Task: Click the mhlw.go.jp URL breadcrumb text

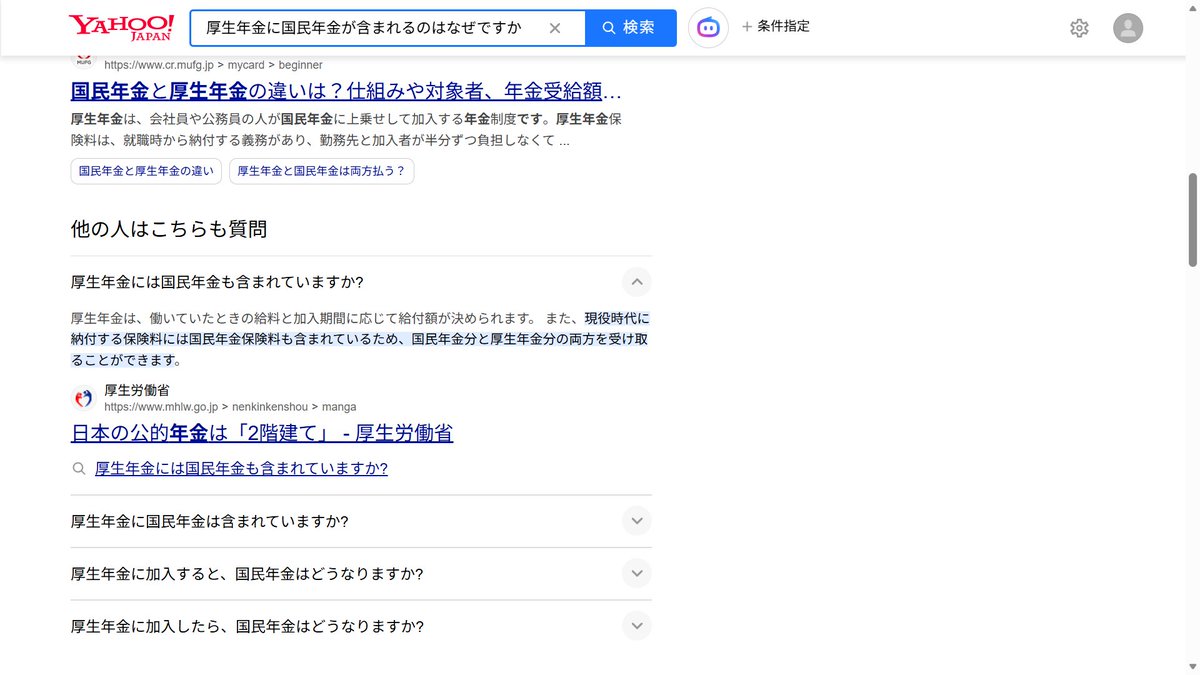Action: pyautogui.click(x=230, y=407)
